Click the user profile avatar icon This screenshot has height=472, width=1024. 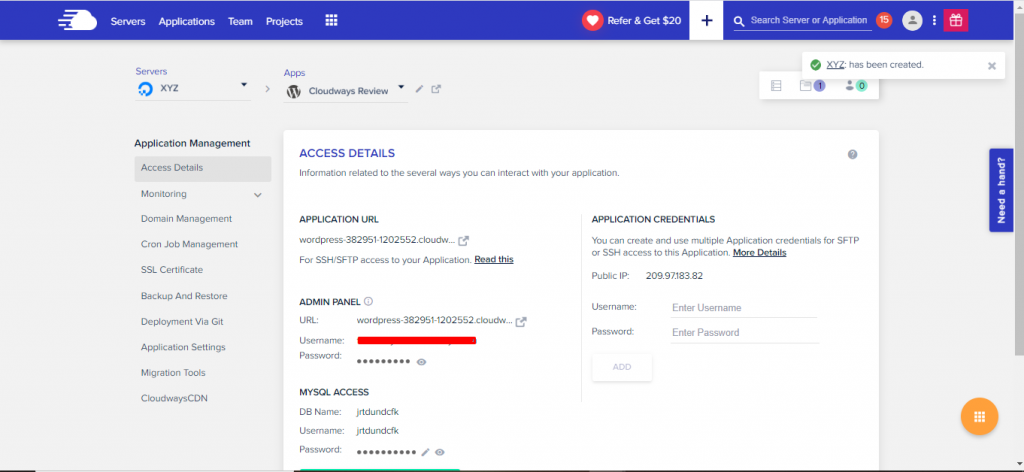(912, 20)
